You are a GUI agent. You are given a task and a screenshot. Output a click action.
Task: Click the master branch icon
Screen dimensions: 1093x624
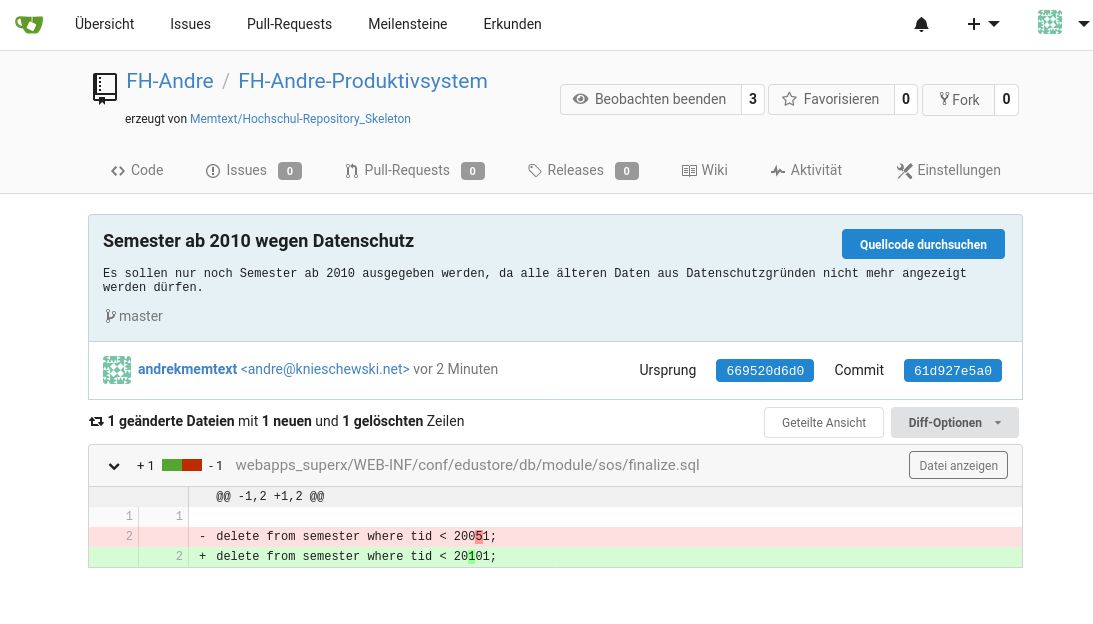pos(110,316)
